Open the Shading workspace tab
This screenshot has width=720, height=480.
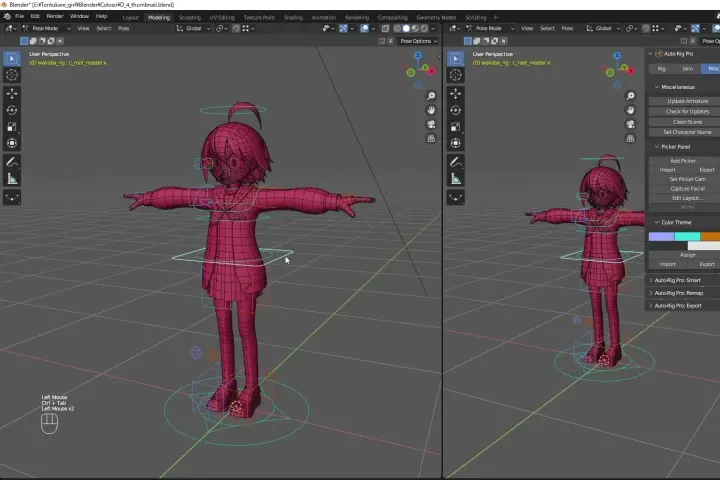[293, 17]
